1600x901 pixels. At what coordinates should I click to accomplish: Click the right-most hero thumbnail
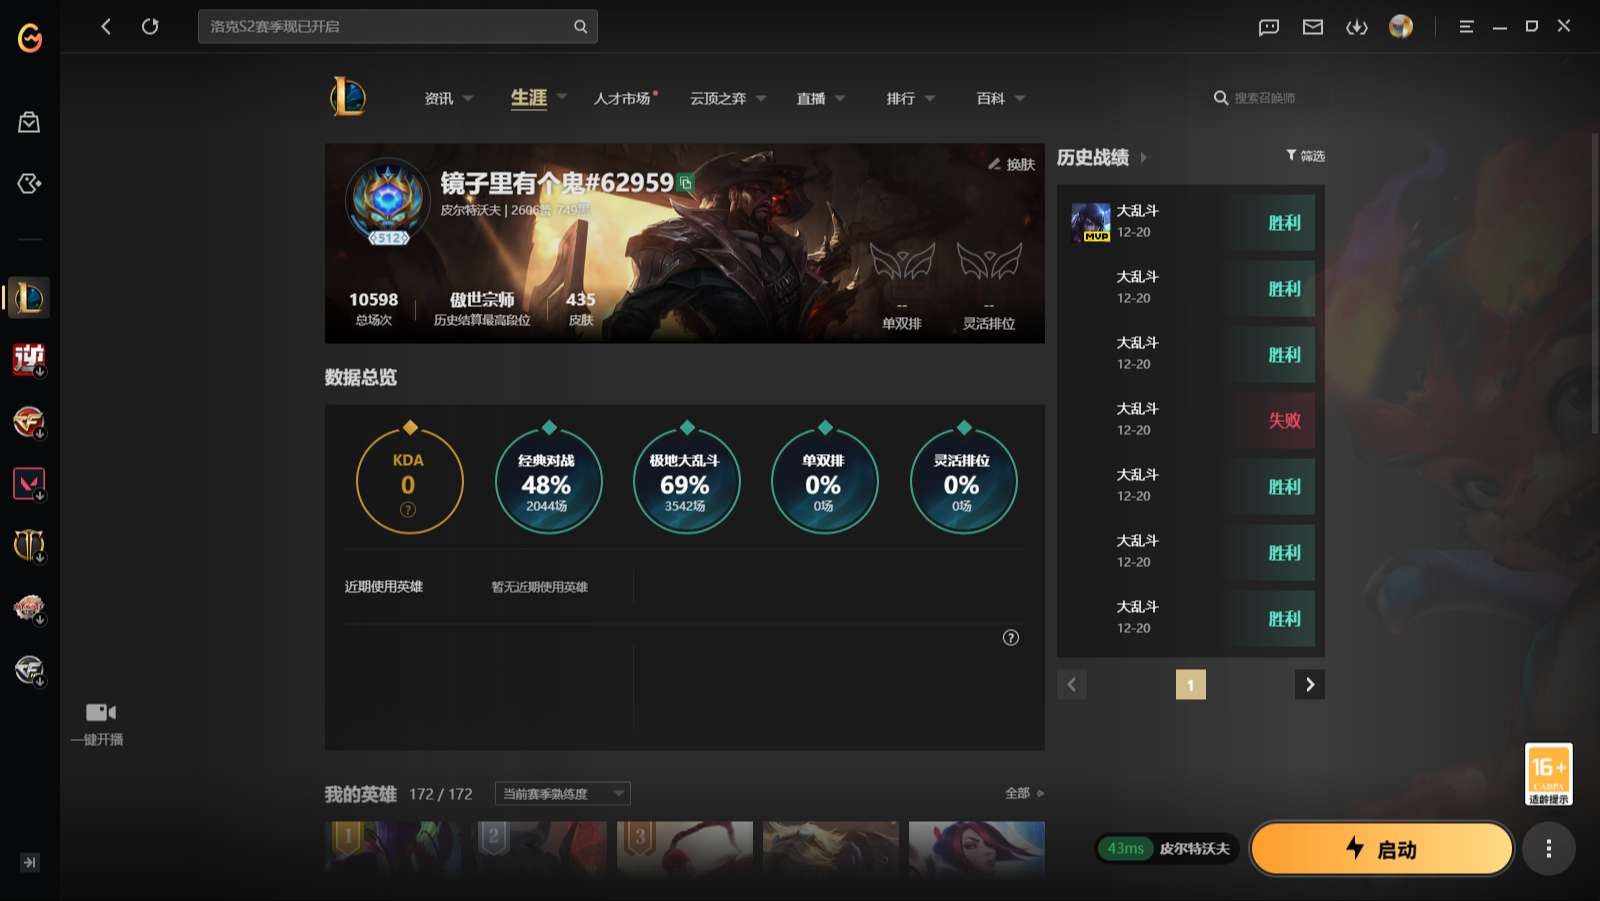click(977, 848)
